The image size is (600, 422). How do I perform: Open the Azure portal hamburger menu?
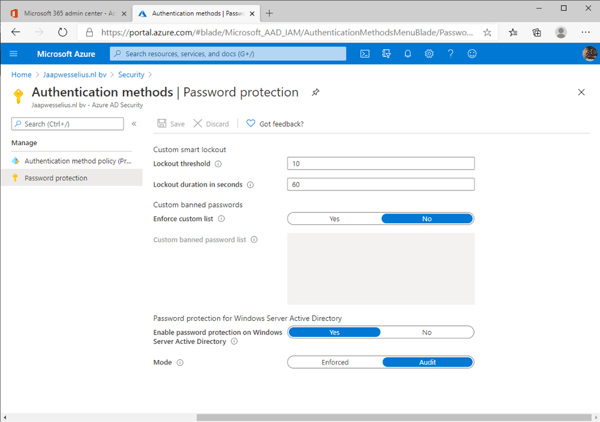[13, 54]
